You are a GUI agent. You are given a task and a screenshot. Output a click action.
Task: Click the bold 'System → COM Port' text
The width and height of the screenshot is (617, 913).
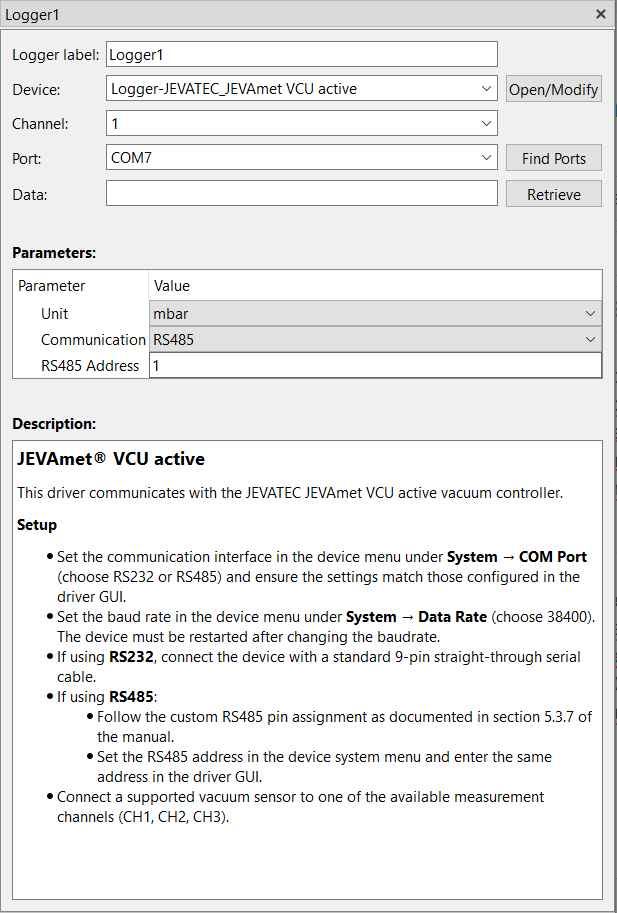516,557
